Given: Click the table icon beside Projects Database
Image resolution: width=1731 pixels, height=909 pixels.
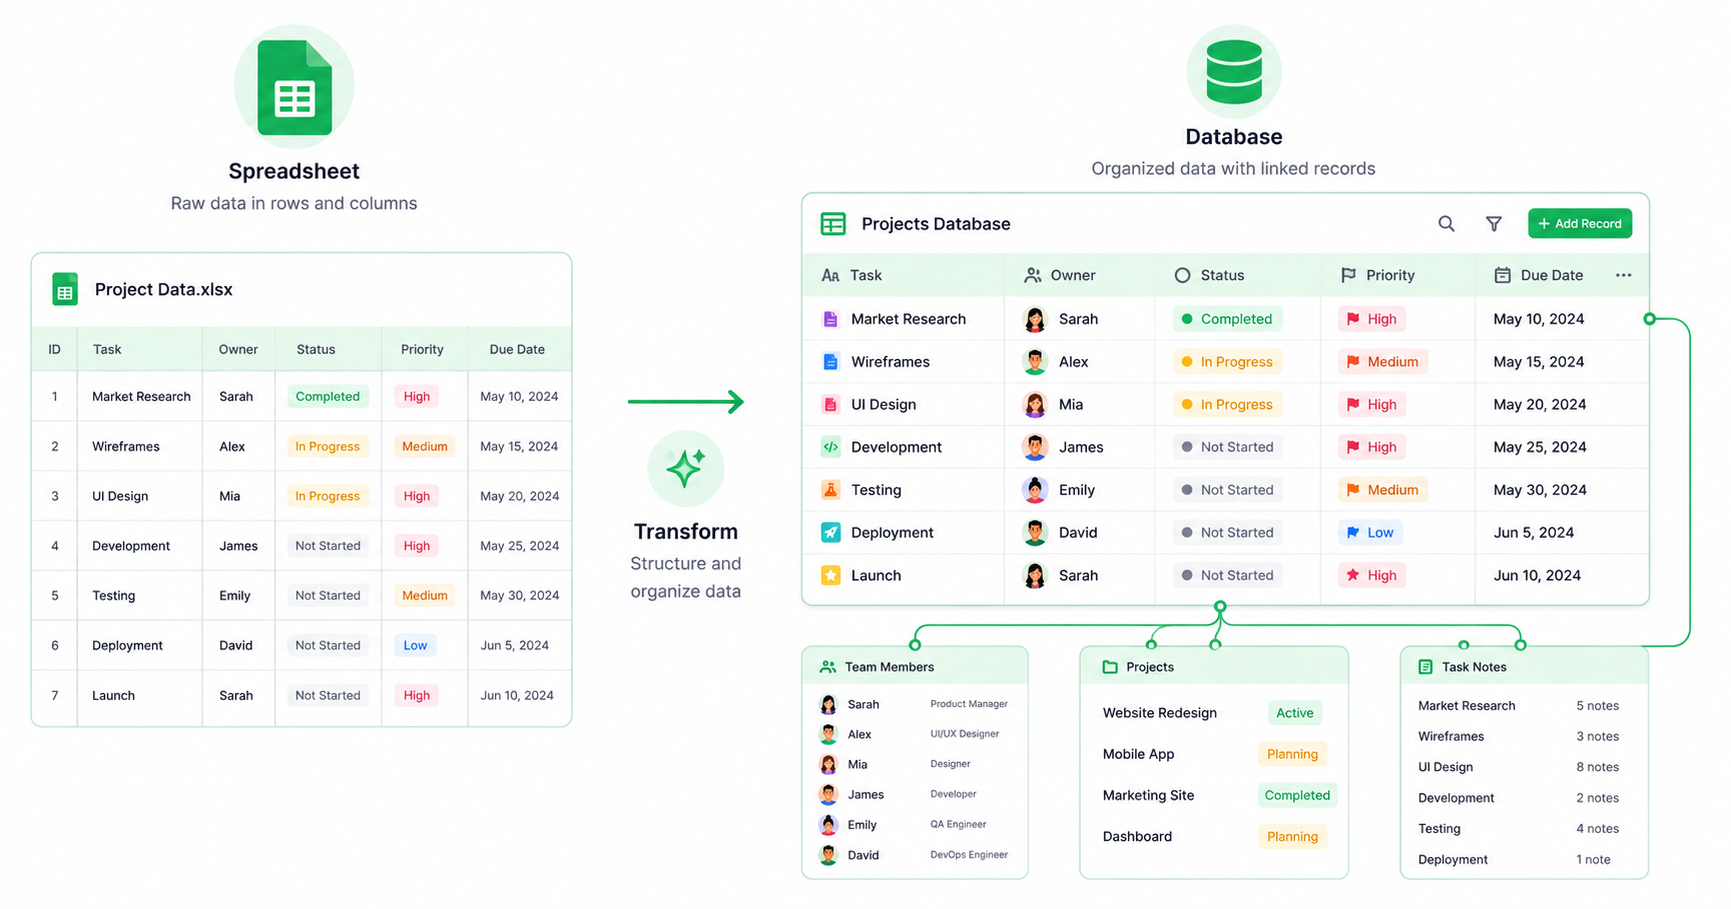Looking at the screenshot, I should click(833, 224).
